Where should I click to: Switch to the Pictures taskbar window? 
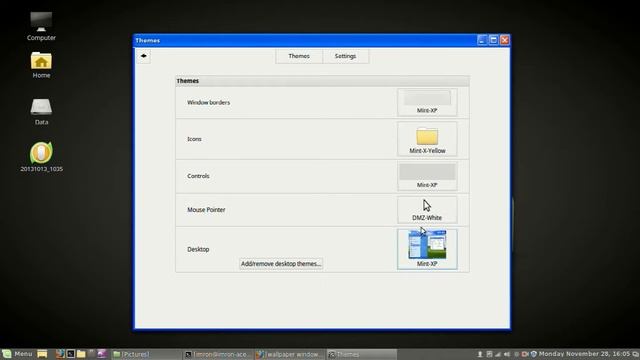[146, 354]
